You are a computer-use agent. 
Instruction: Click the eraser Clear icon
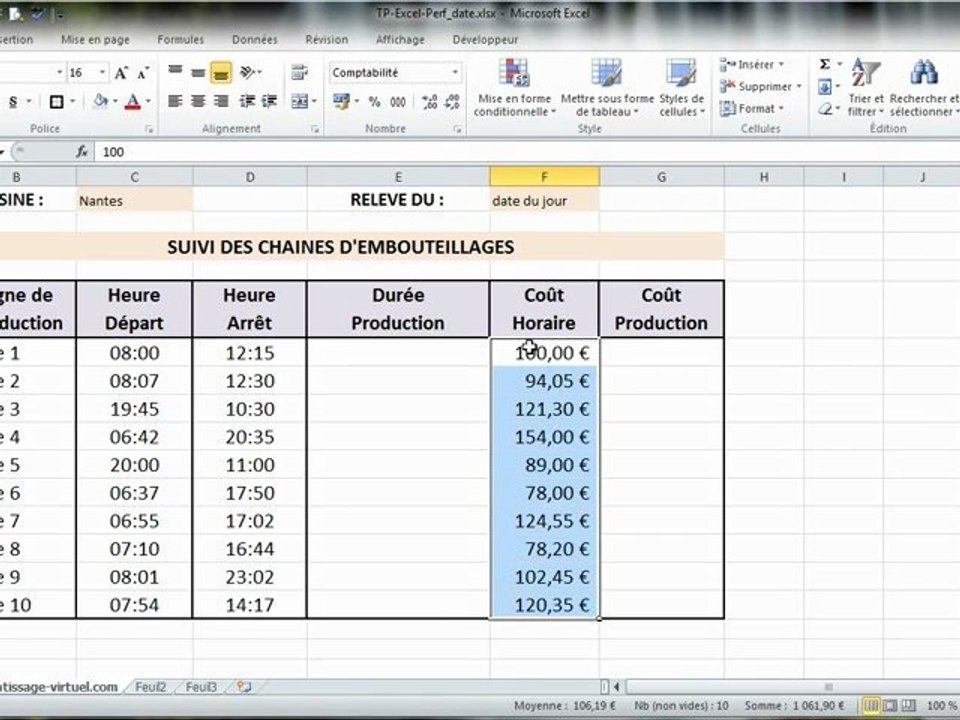pyautogui.click(x=825, y=108)
